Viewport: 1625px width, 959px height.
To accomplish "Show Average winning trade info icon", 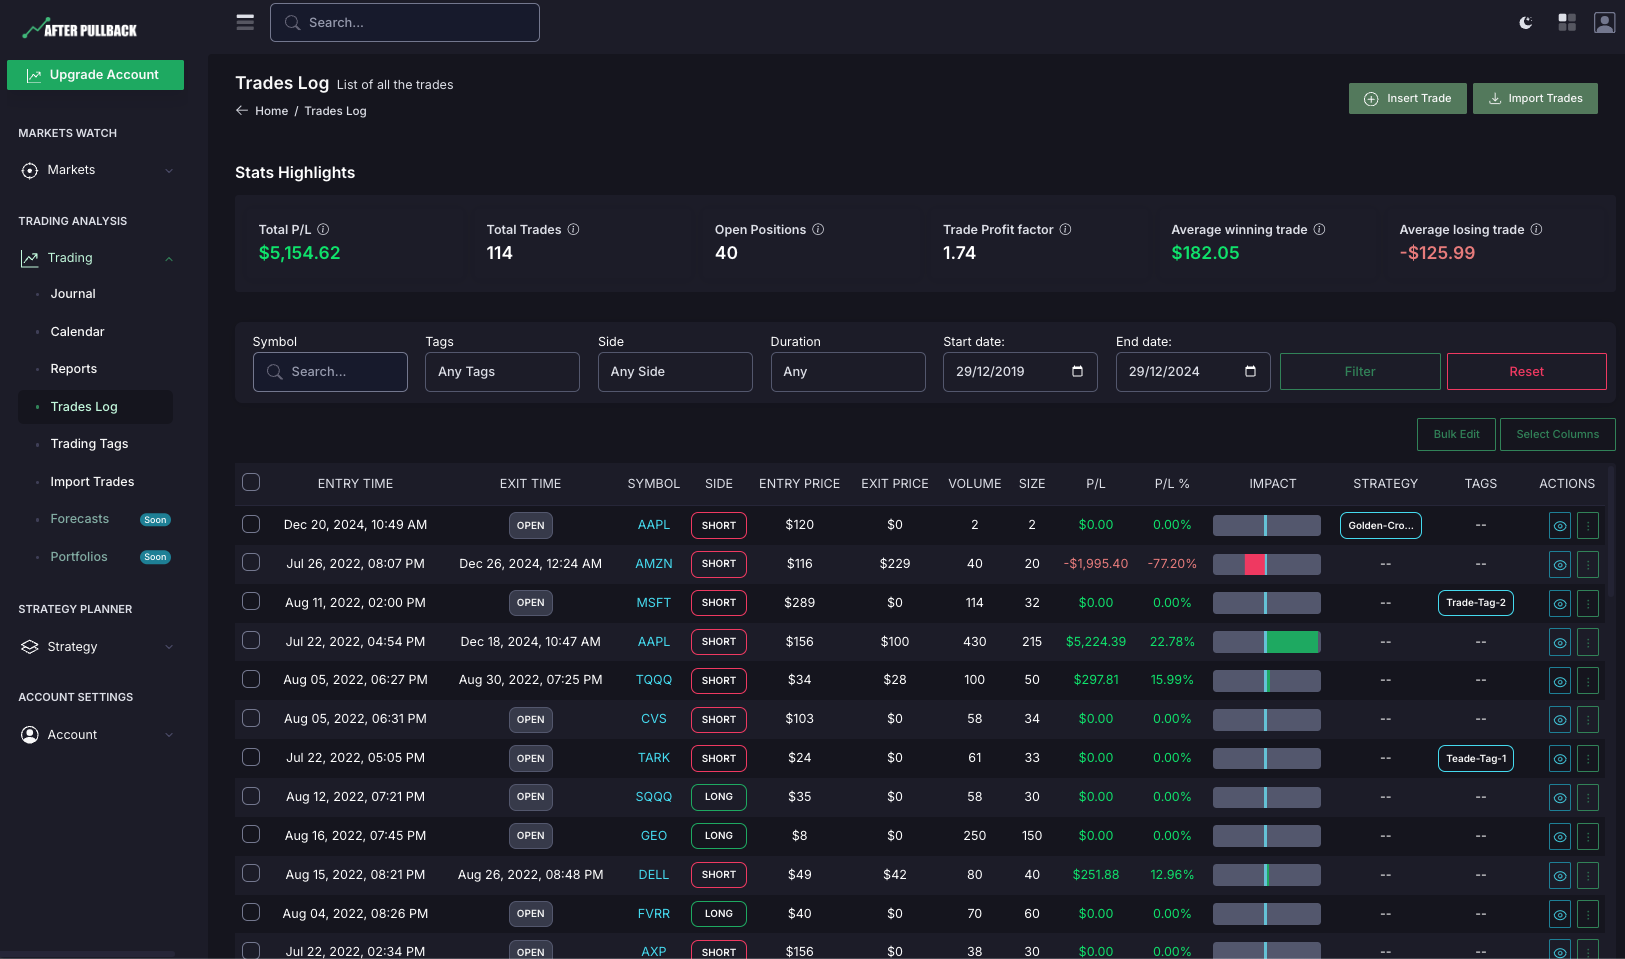I will (x=1319, y=229).
